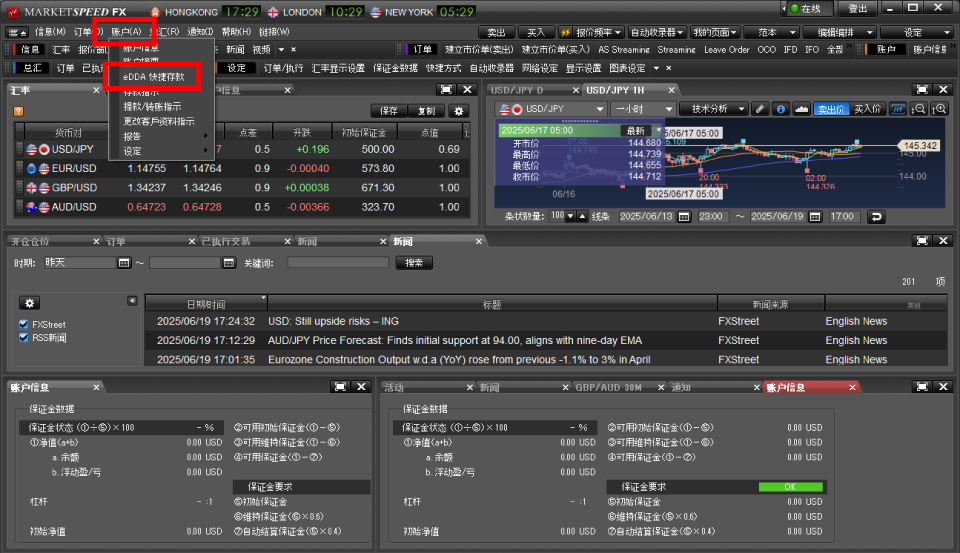
Task: Decrease the 条状数量 bar count arrow
Action: click(x=571, y=216)
